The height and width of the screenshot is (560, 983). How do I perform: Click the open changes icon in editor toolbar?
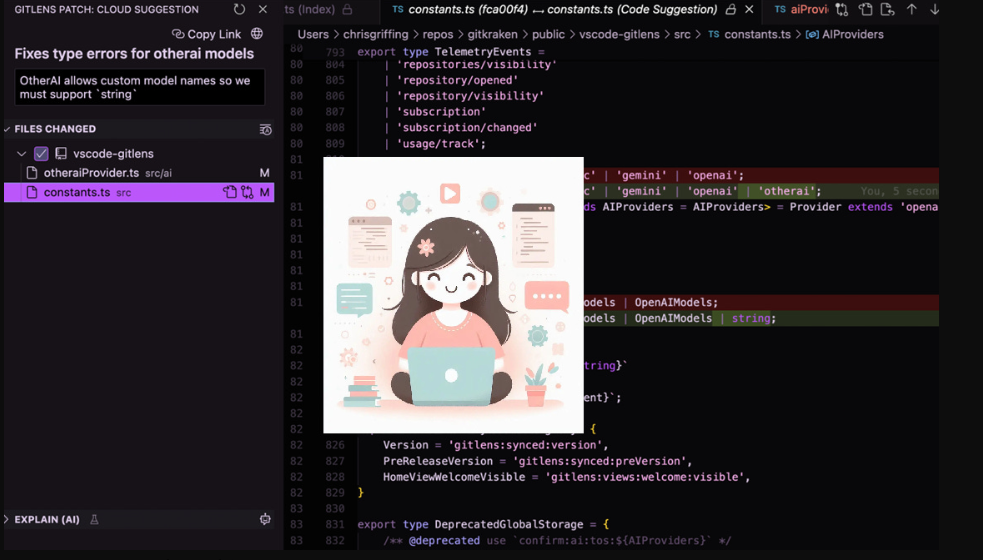click(x=842, y=9)
